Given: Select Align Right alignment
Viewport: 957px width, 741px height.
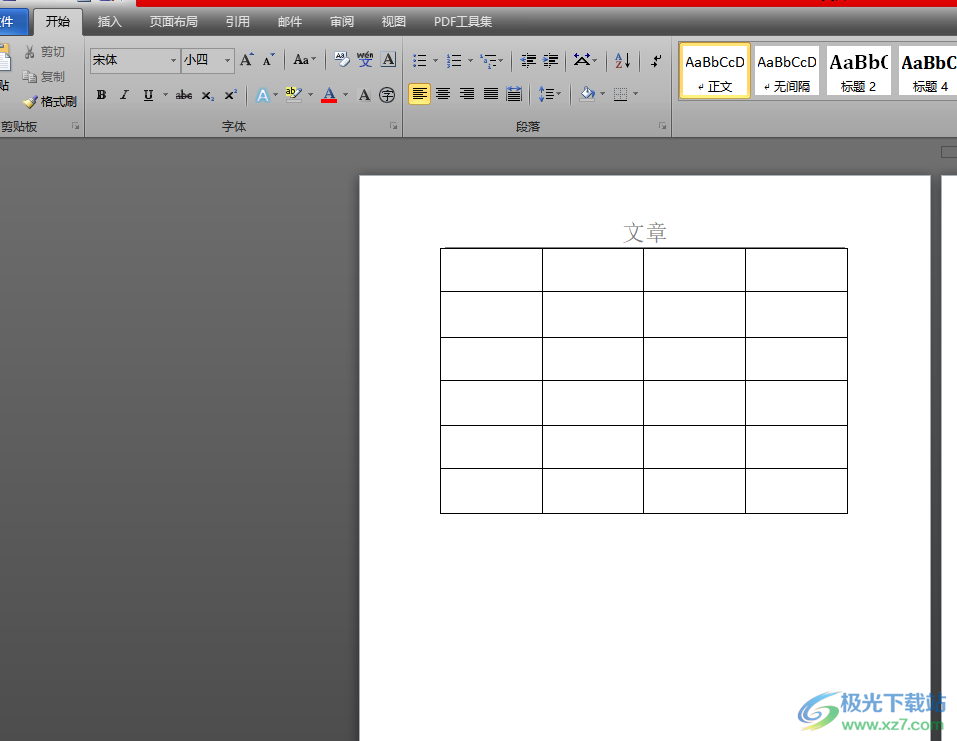Looking at the screenshot, I should point(467,93).
